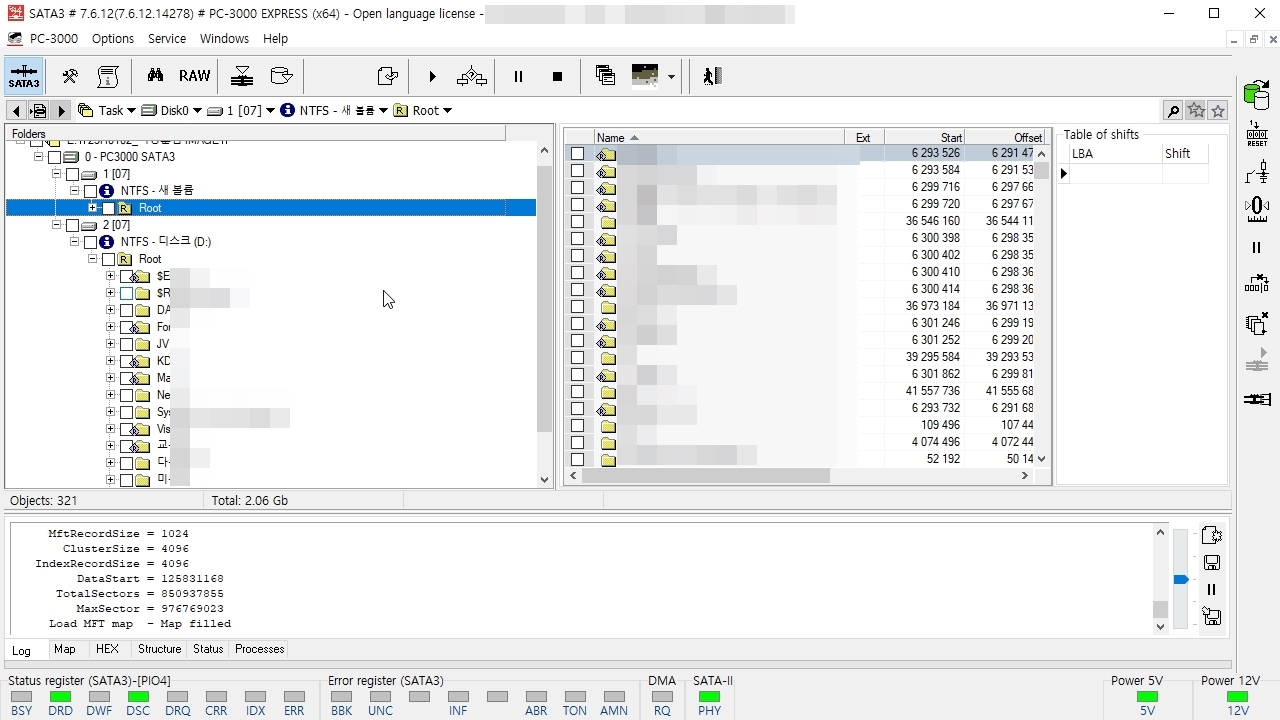Expand the highlighted Root node in folder tree

click(92, 208)
